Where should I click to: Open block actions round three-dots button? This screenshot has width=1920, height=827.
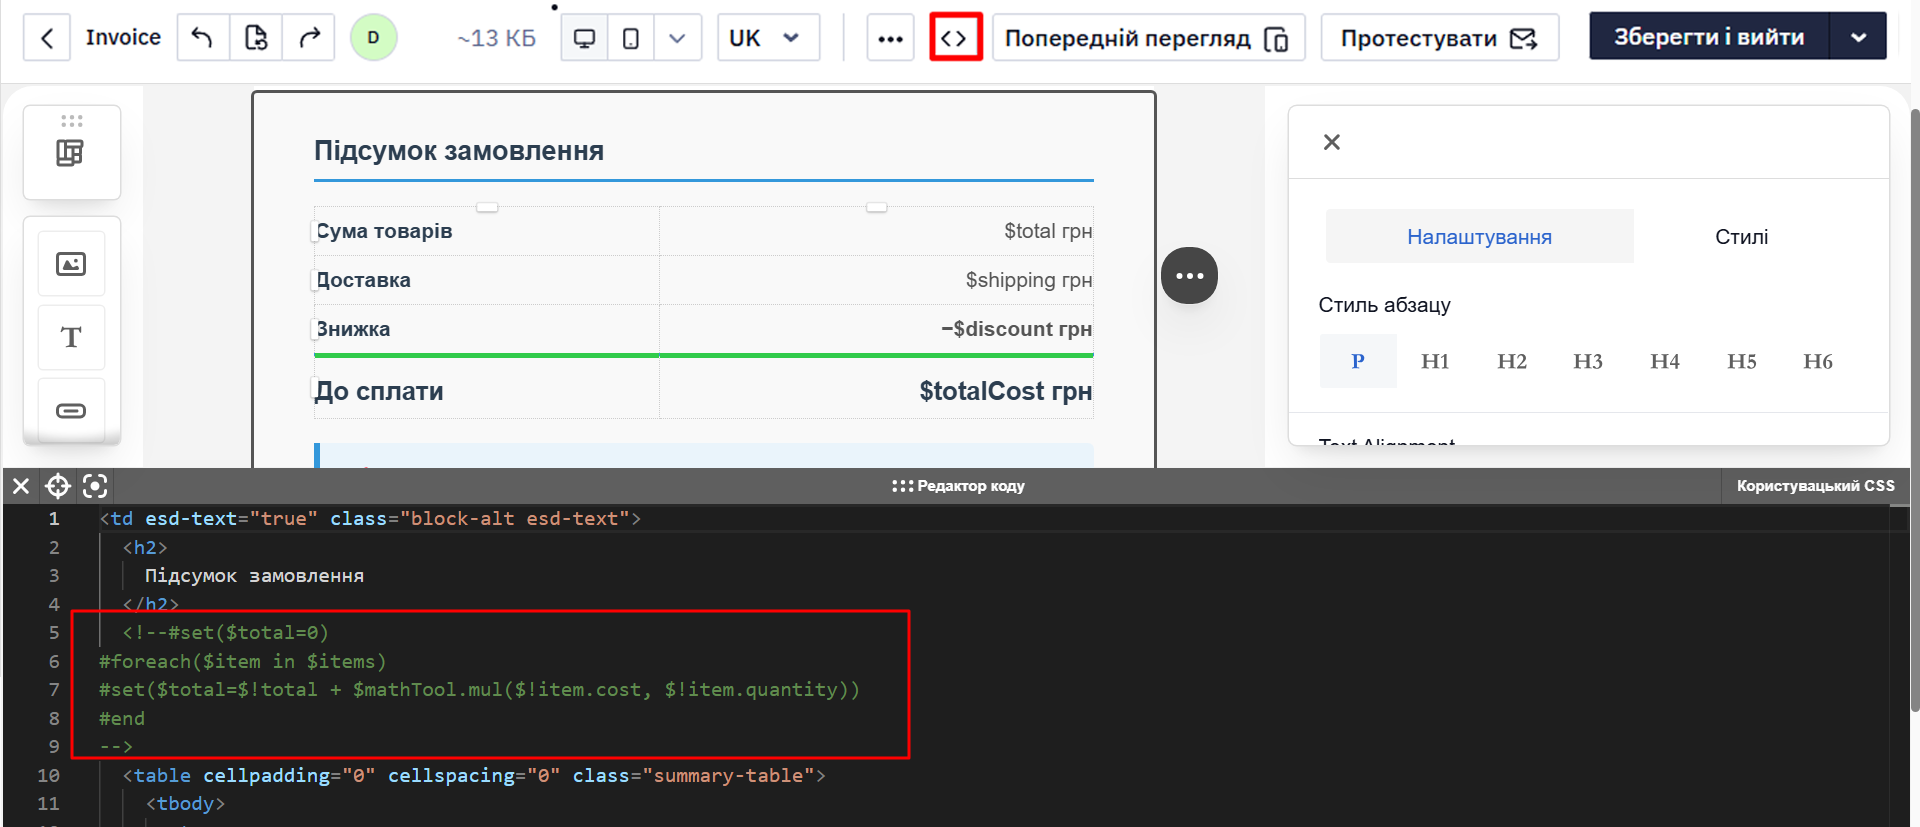click(1189, 275)
